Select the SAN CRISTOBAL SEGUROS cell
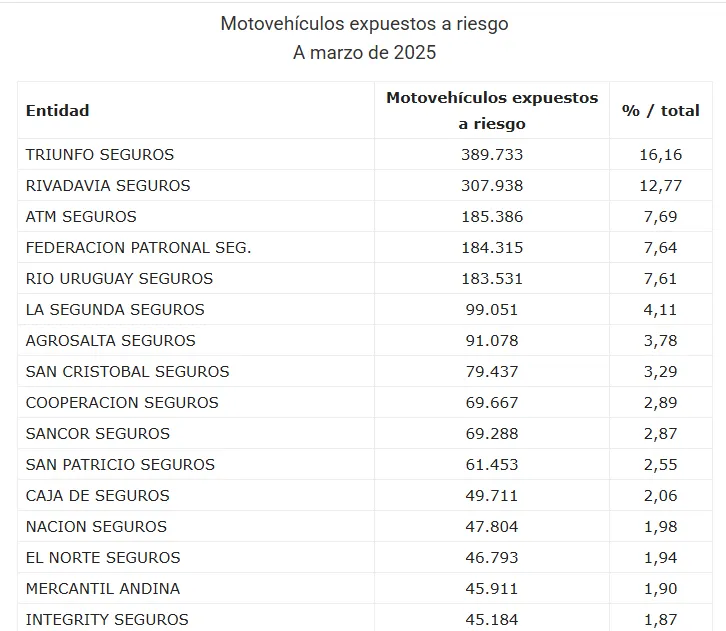The height and width of the screenshot is (631, 726). tap(128, 372)
